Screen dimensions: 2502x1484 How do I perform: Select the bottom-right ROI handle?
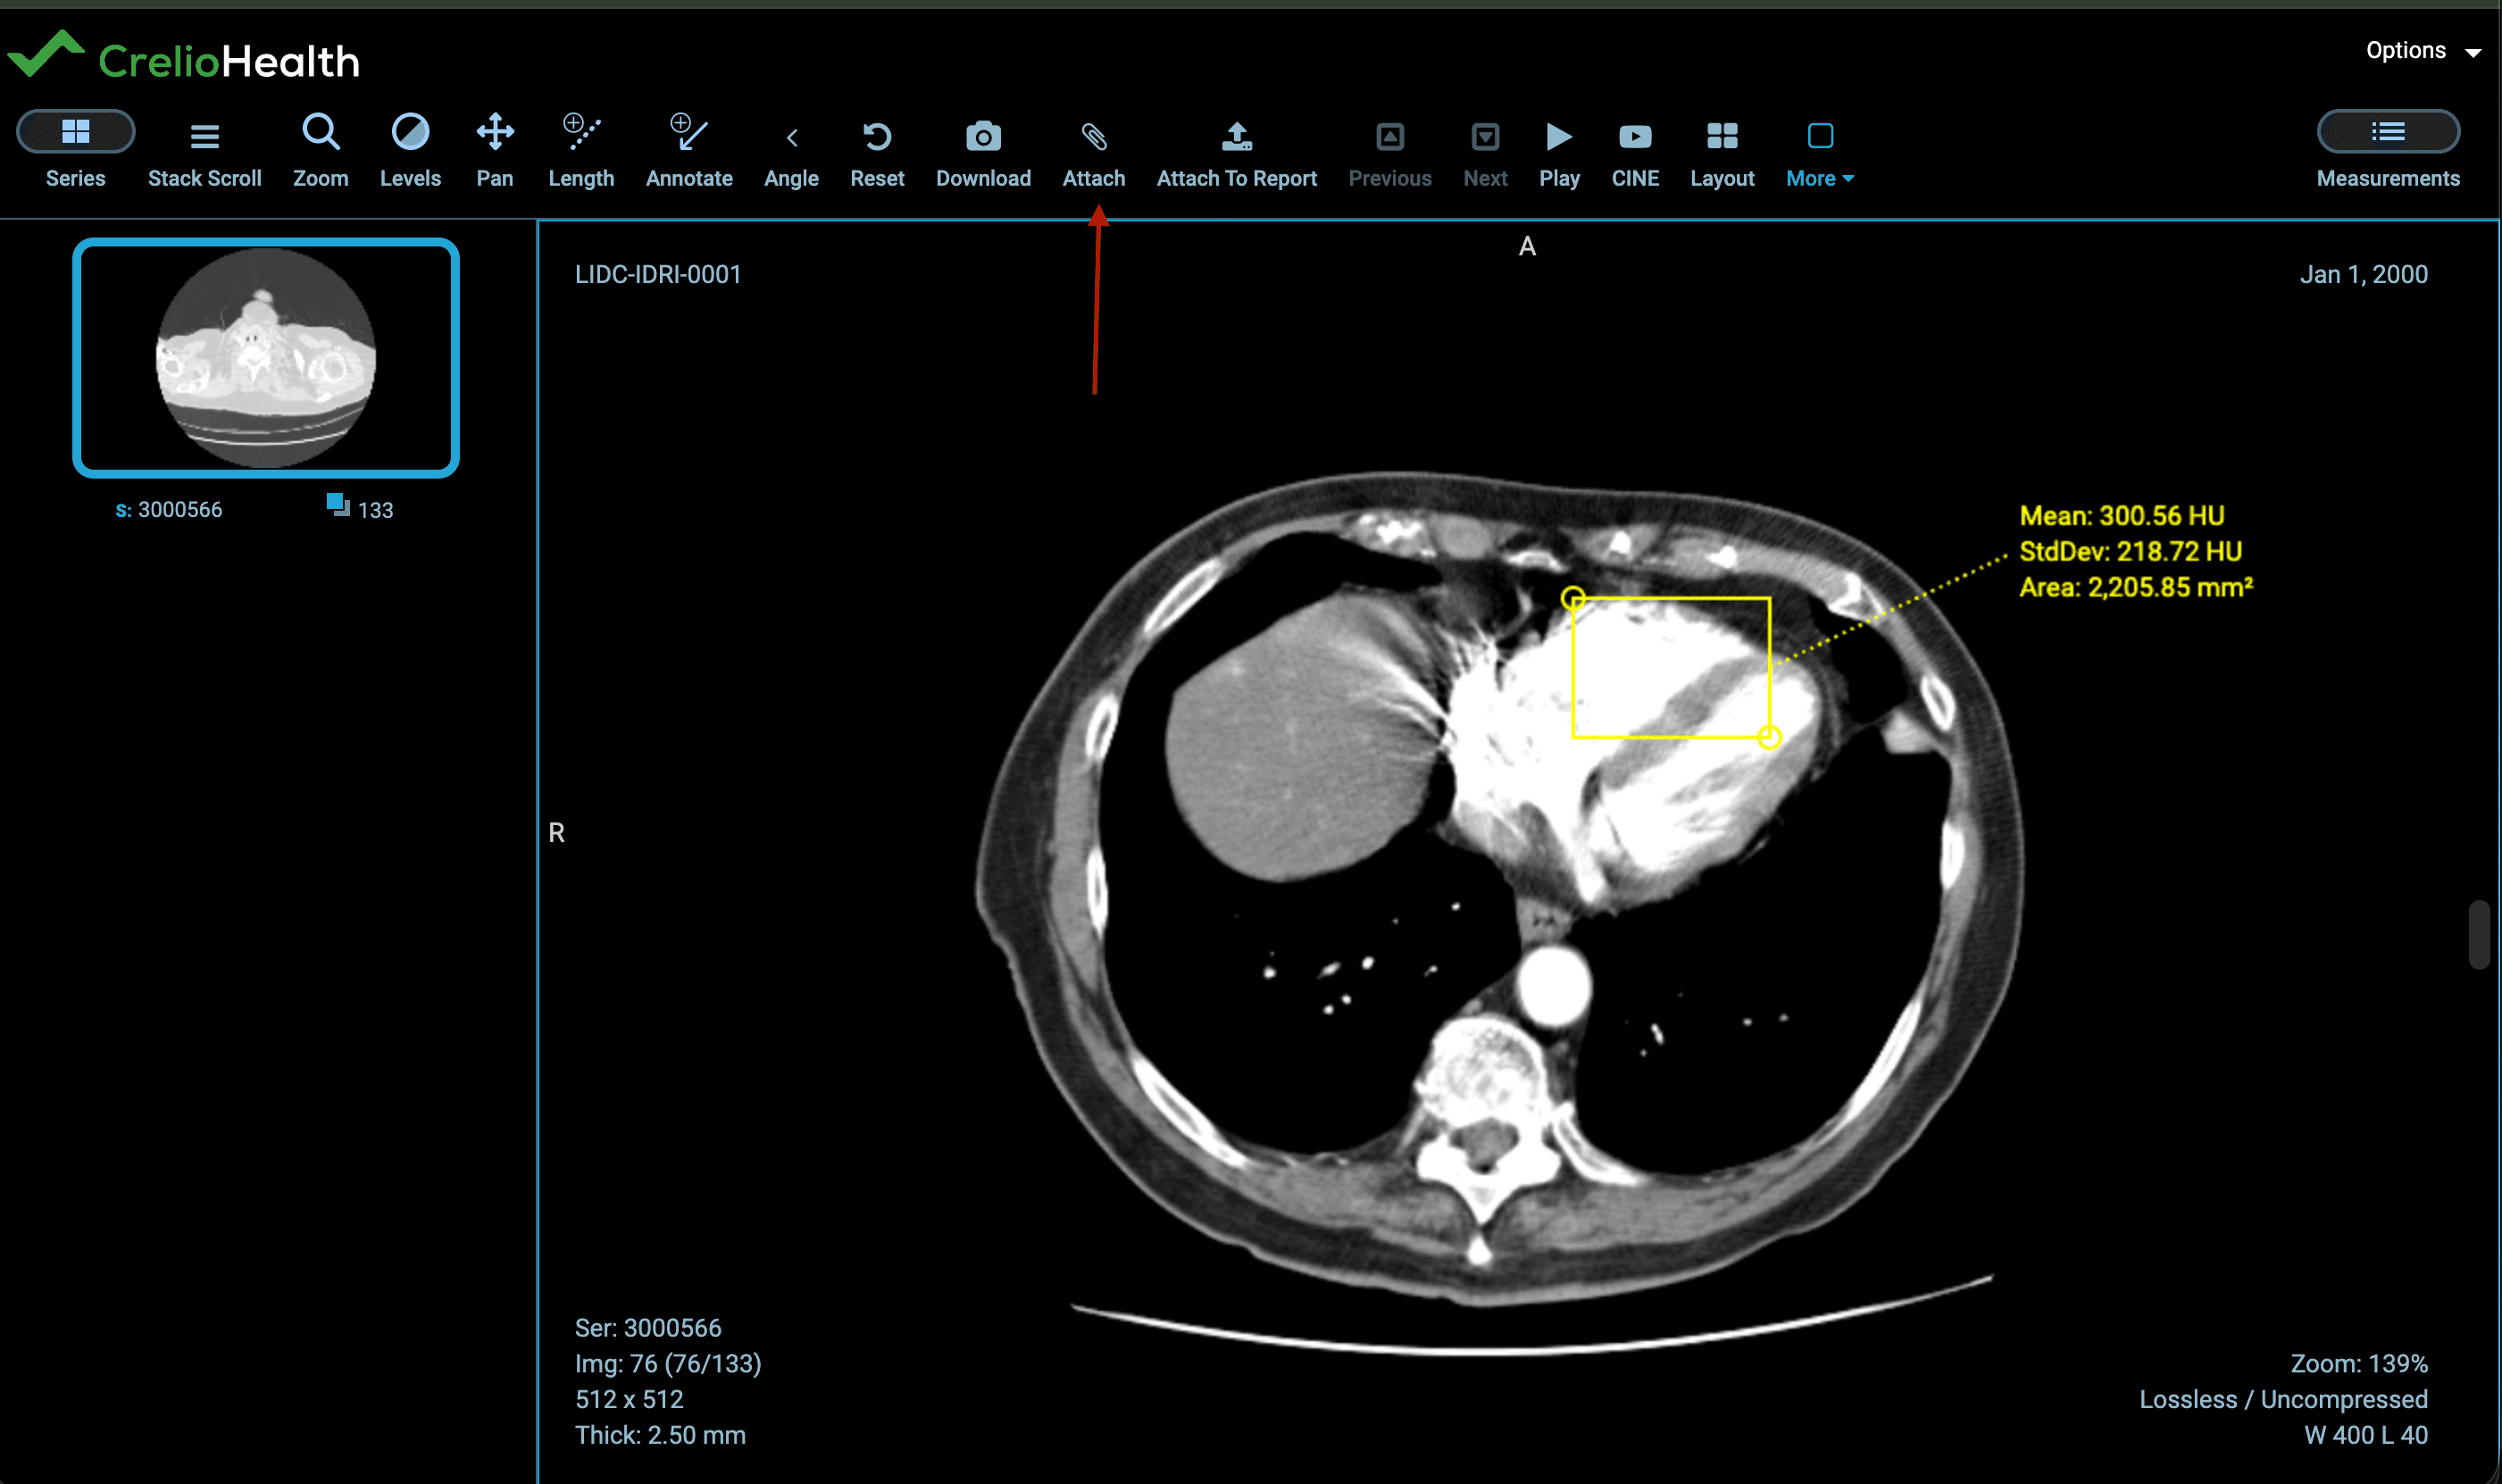pyautogui.click(x=1769, y=738)
